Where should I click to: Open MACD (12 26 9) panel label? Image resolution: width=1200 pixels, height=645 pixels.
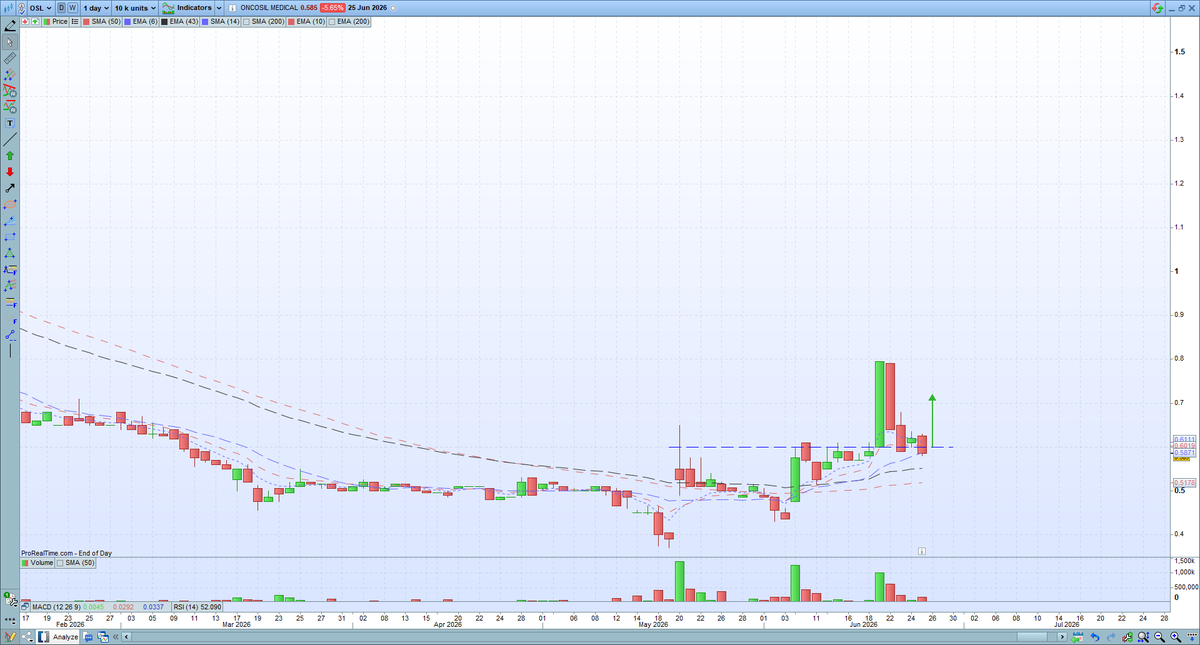pos(56,607)
